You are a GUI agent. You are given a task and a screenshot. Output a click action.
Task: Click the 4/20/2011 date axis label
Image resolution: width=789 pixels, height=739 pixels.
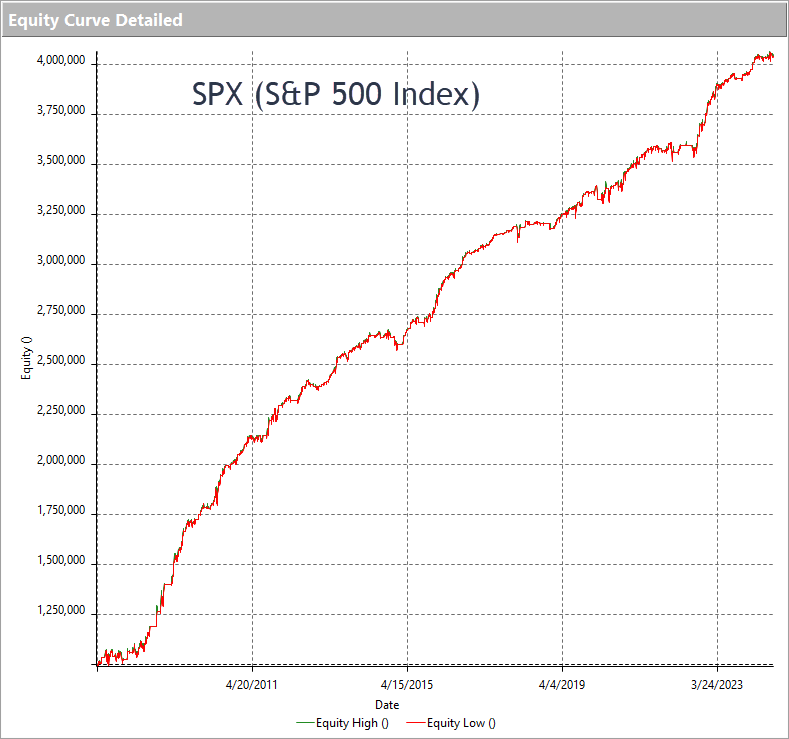click(251, 684)
